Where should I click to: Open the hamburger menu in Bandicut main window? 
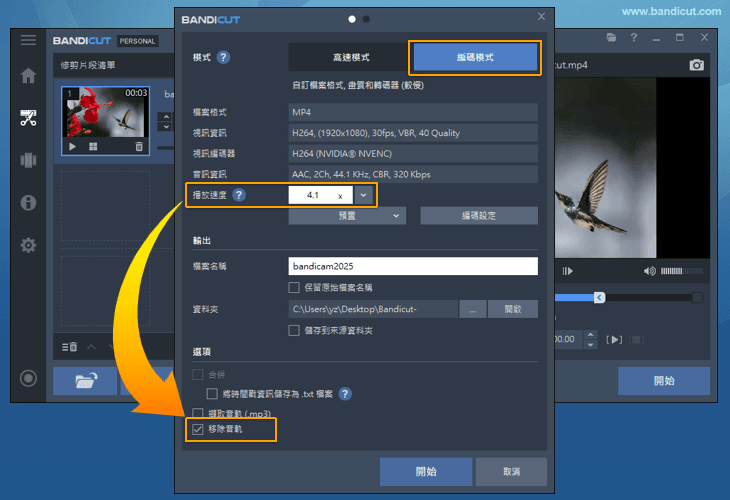[28, 40]
